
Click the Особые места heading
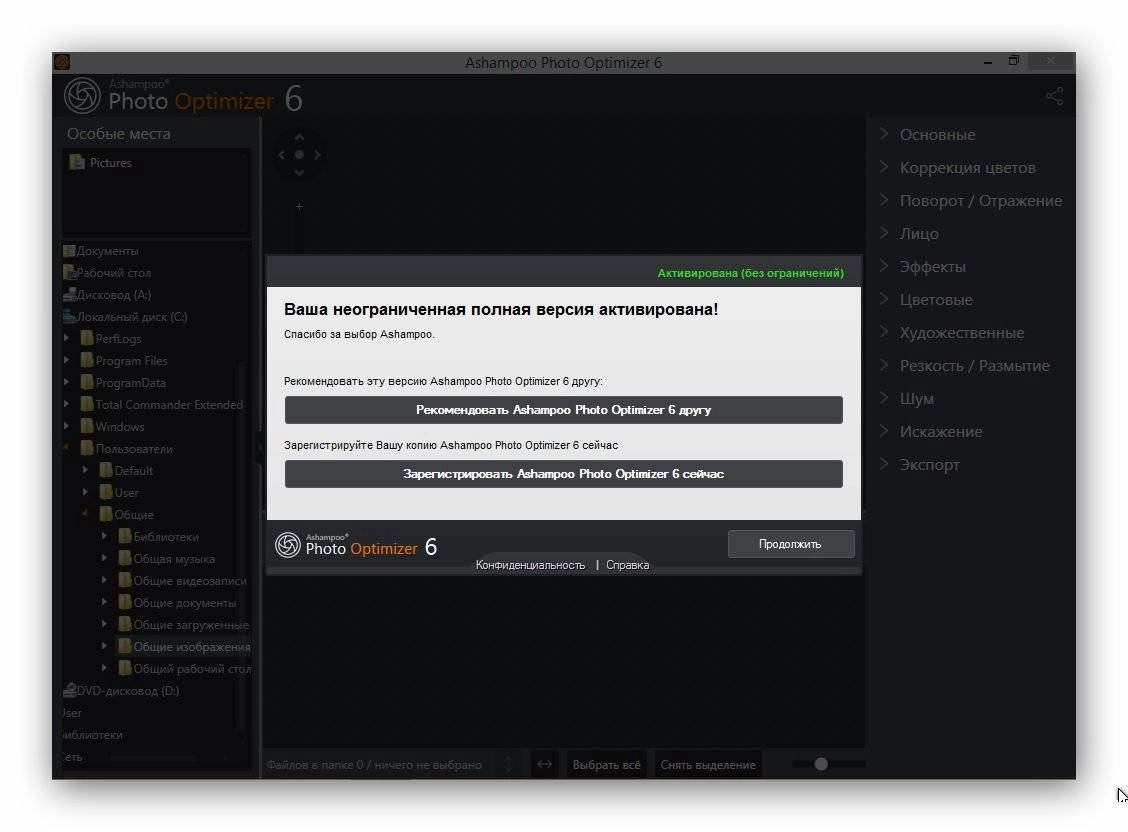(x=119, y=134)
